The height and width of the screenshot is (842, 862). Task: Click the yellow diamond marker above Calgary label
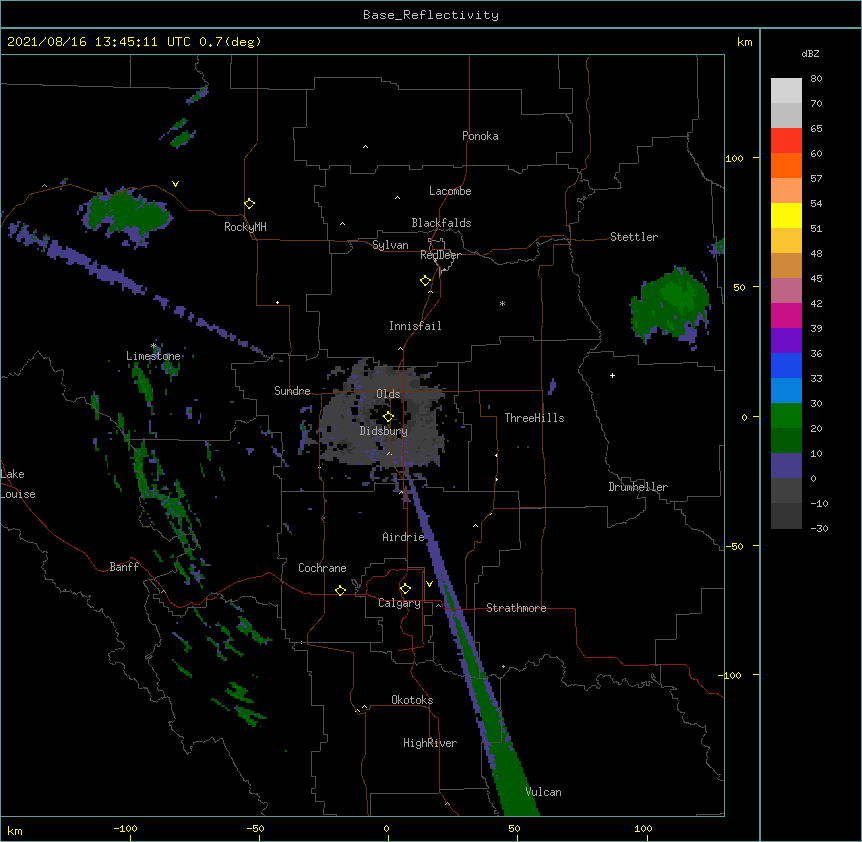pyautogui.click(x=405, y=589)
